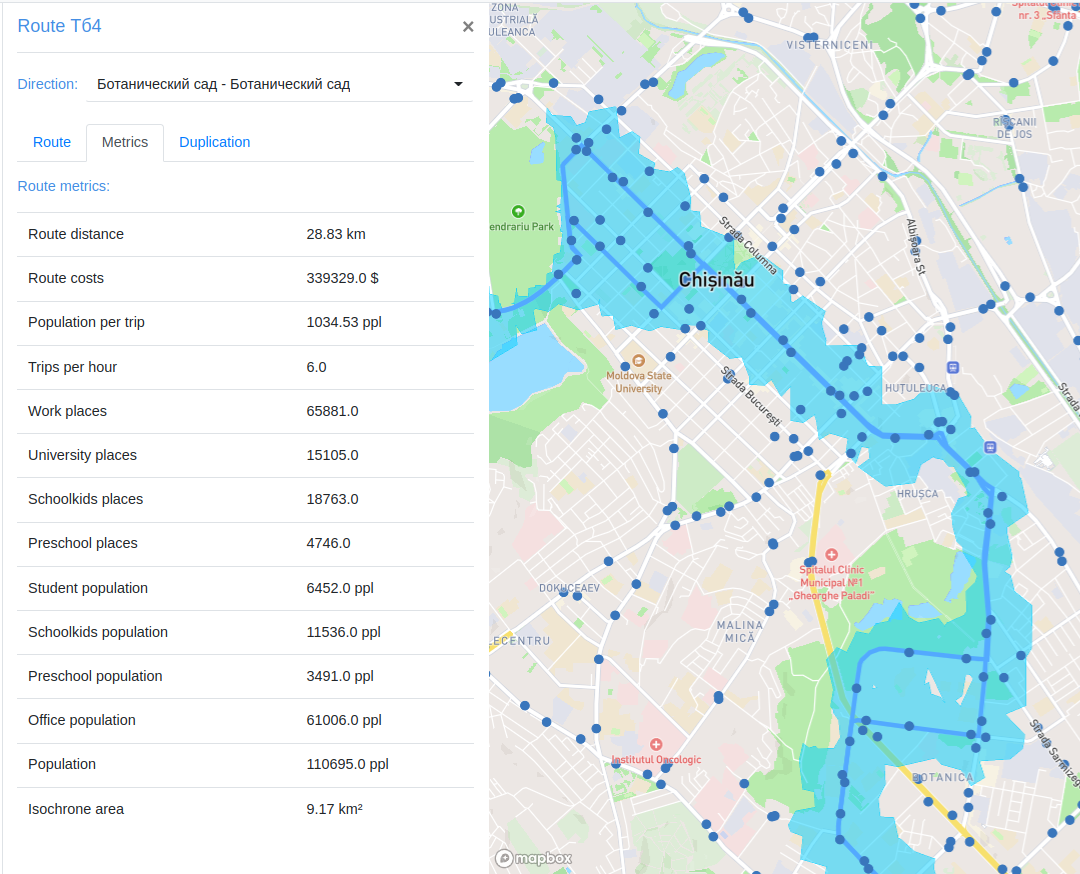1080x874 pixels.
Task: Select the 'Student population' label
Action: pos(87,588)
